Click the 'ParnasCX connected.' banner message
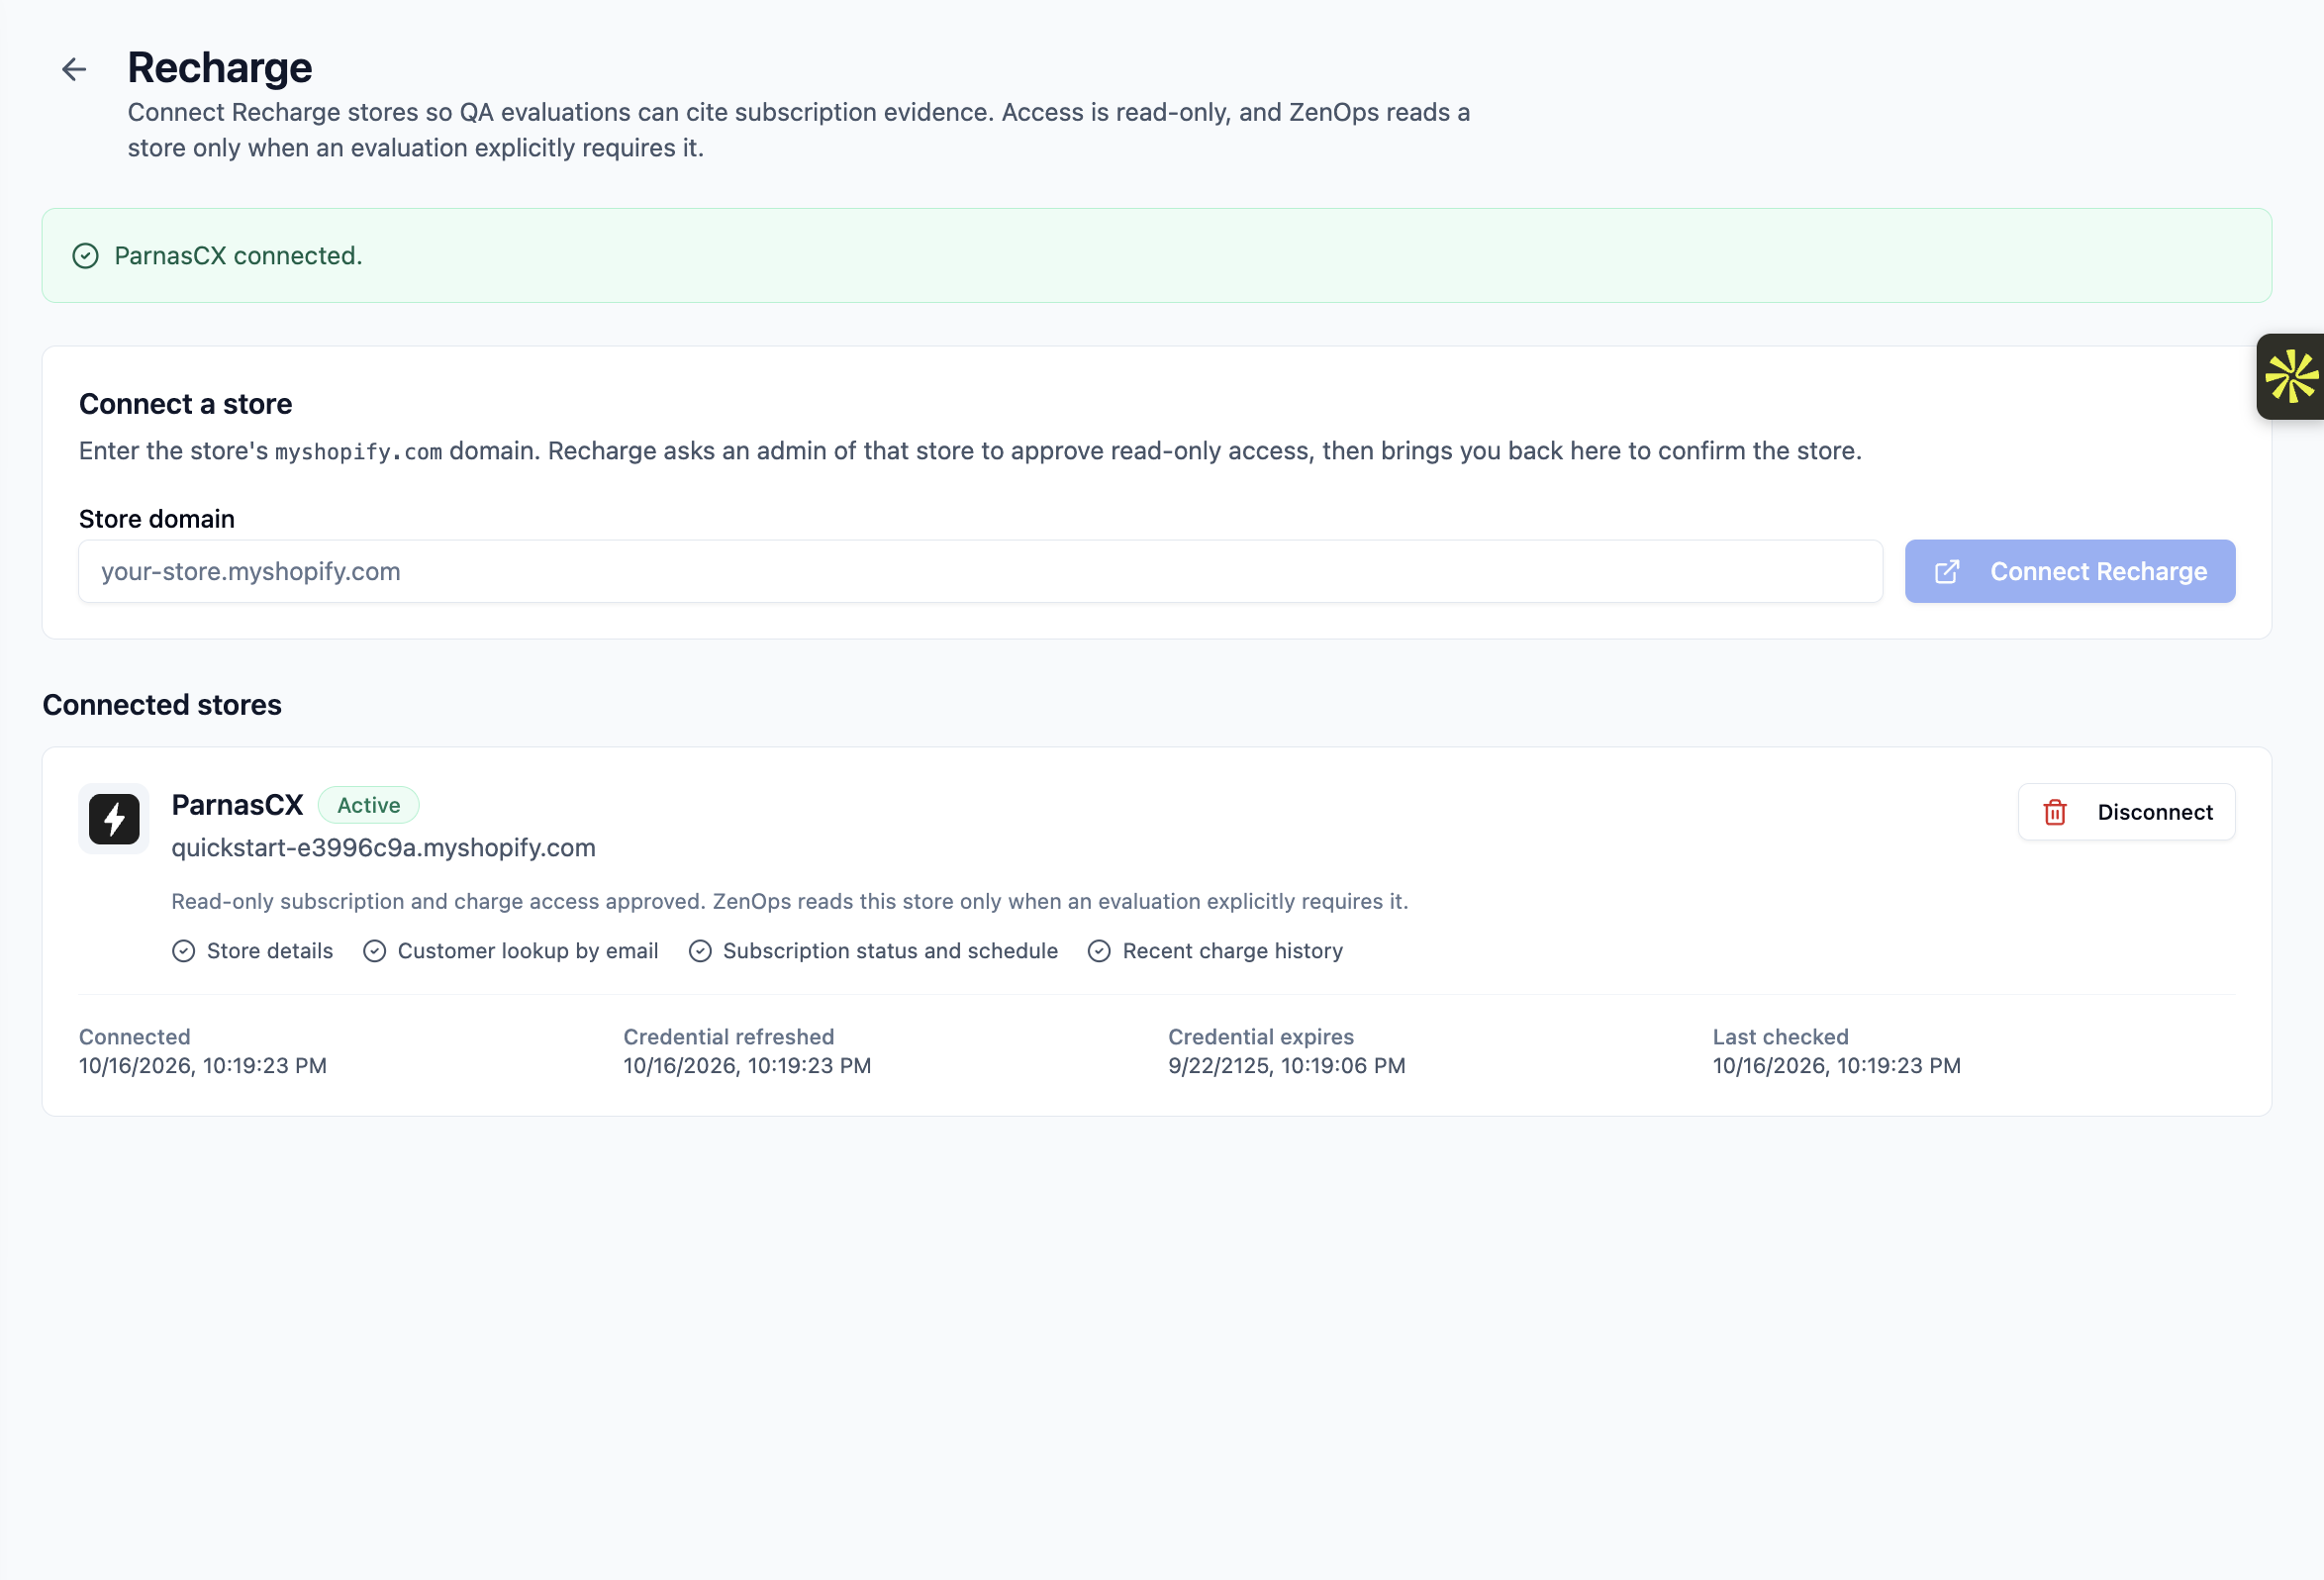The image size is (2324, 1580). (239, 256)
